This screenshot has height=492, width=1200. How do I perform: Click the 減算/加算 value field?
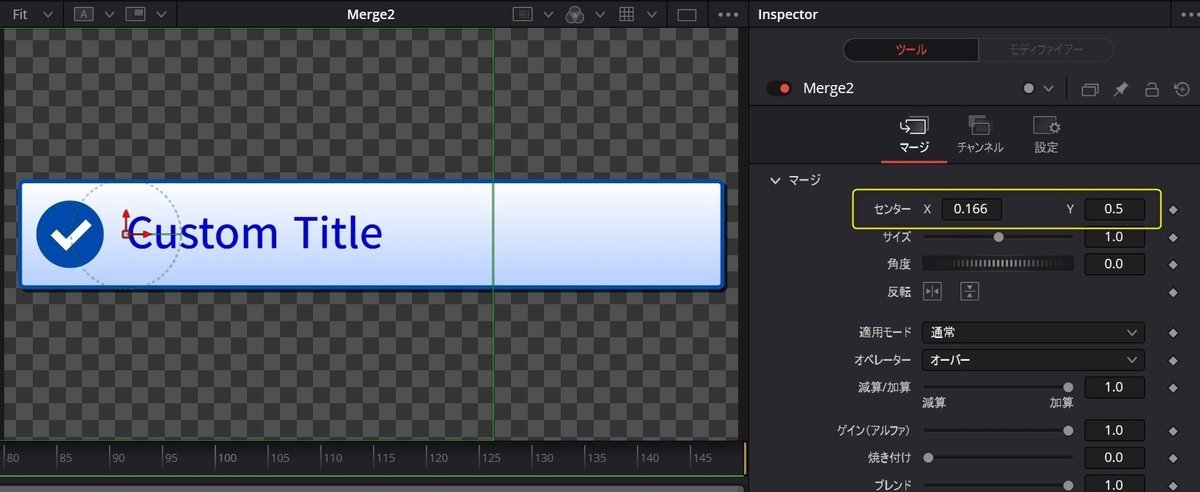click(1114, 387)
